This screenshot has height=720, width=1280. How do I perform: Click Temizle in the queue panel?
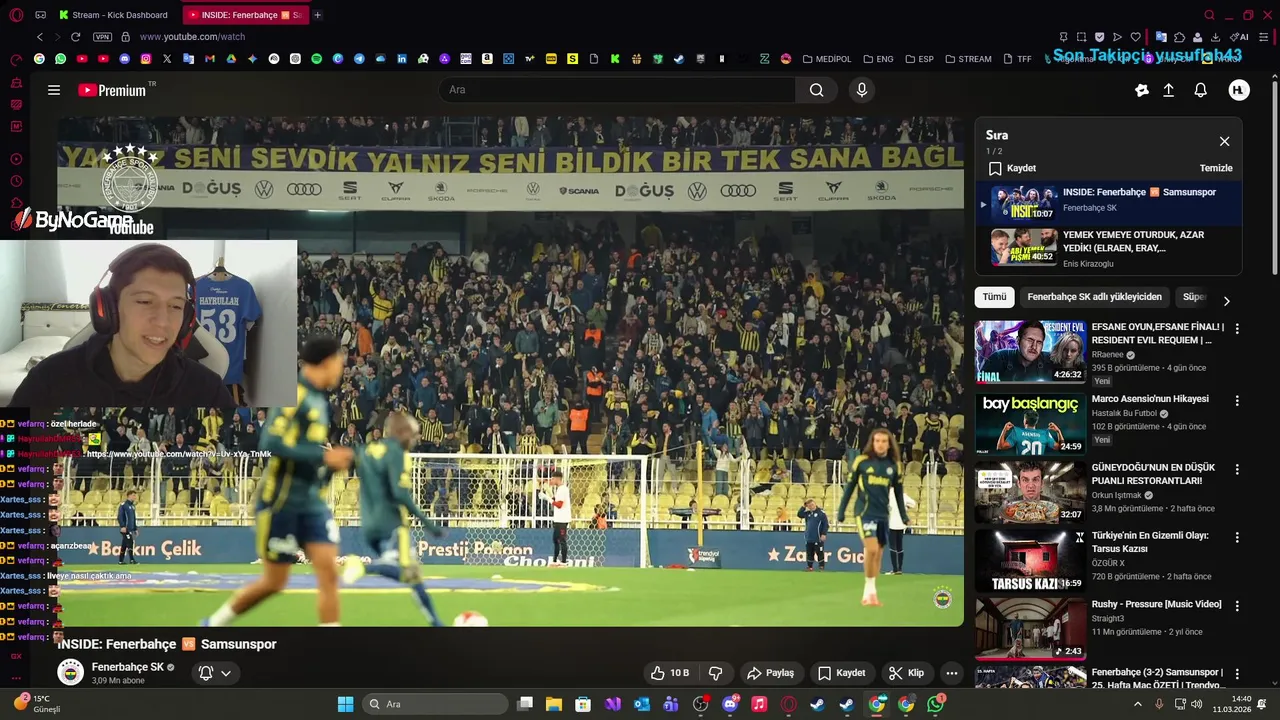1216,168
